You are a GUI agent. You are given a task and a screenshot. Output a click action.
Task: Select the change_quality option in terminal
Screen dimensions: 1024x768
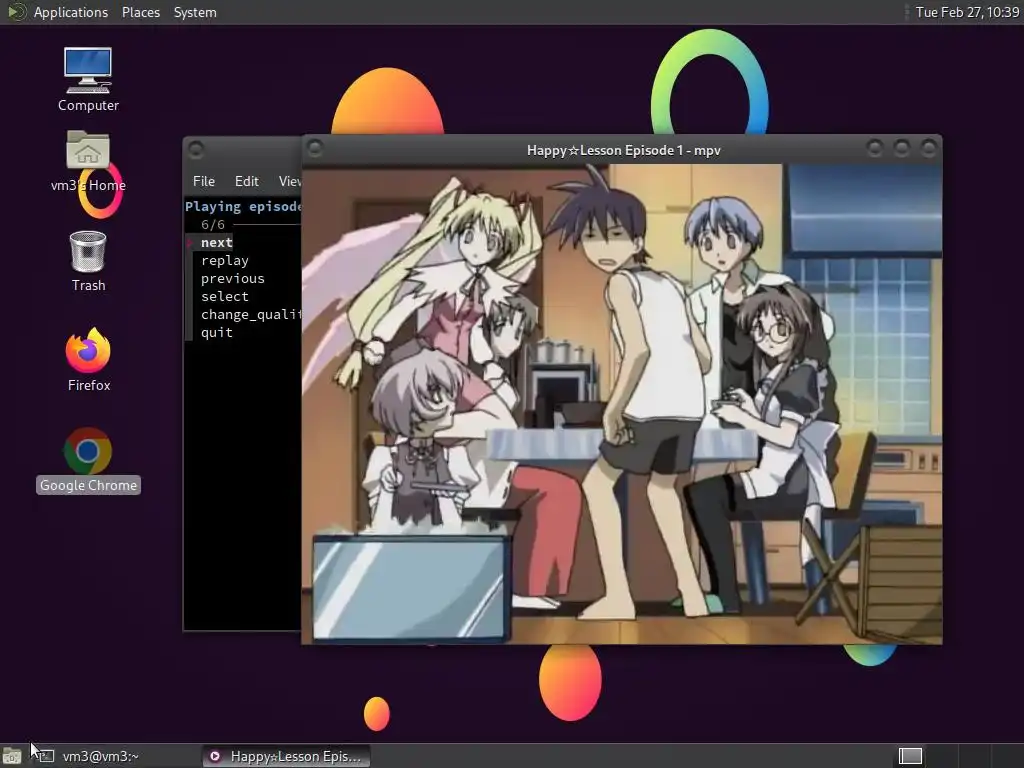[251, 315]
